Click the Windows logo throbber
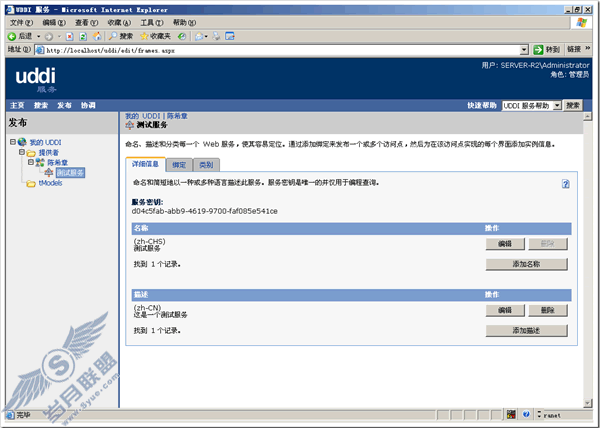The image size is (600, 428). pos(582,23)
